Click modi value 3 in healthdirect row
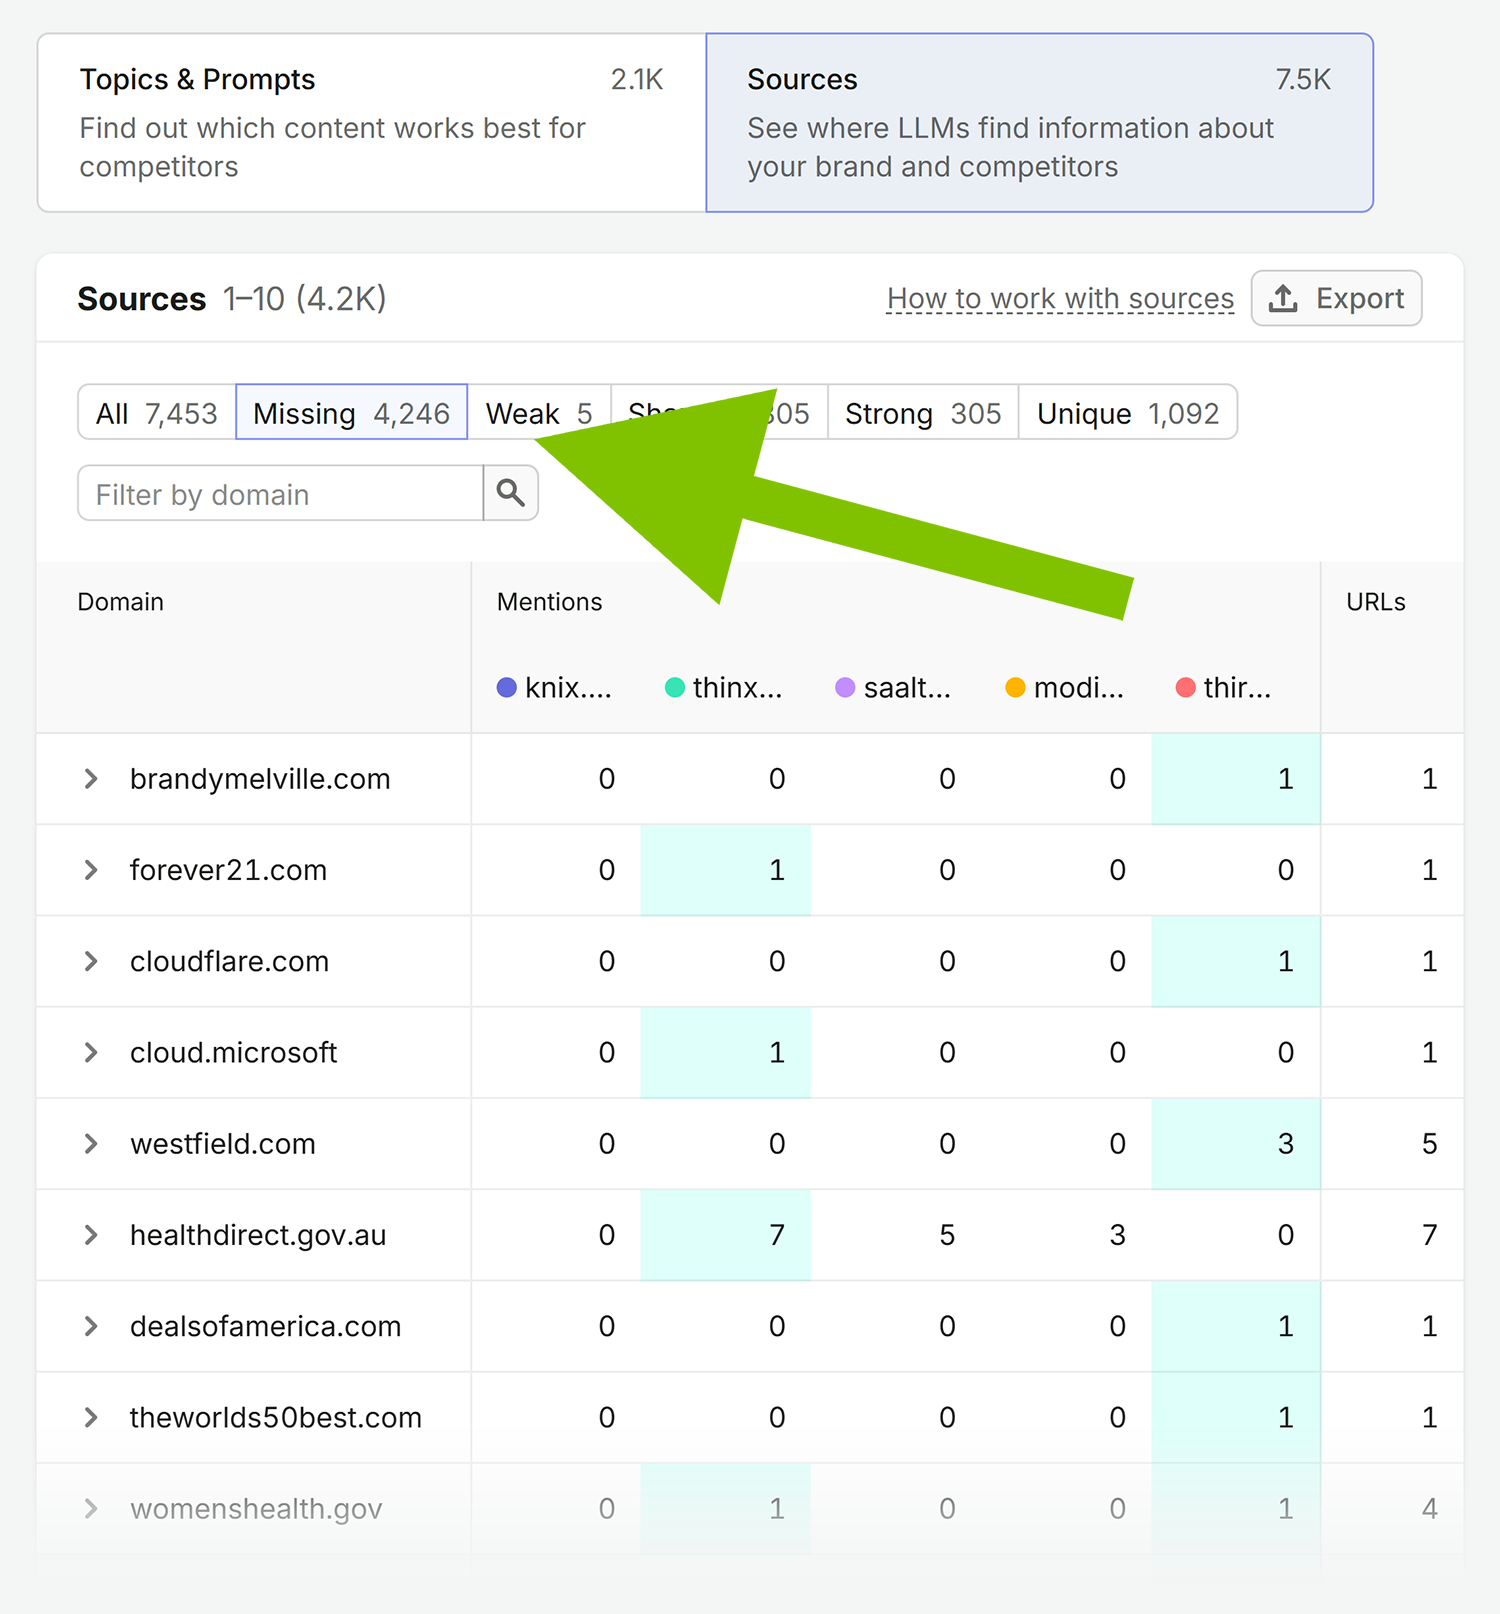1500x1614 pixels. pyautogui.click(x=1118, y=1235)
